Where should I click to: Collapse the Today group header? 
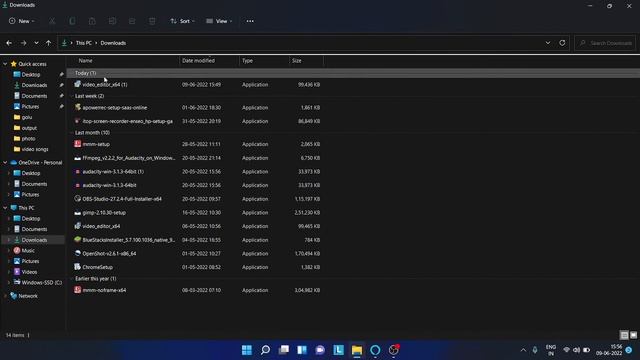(x=86, y=73)
